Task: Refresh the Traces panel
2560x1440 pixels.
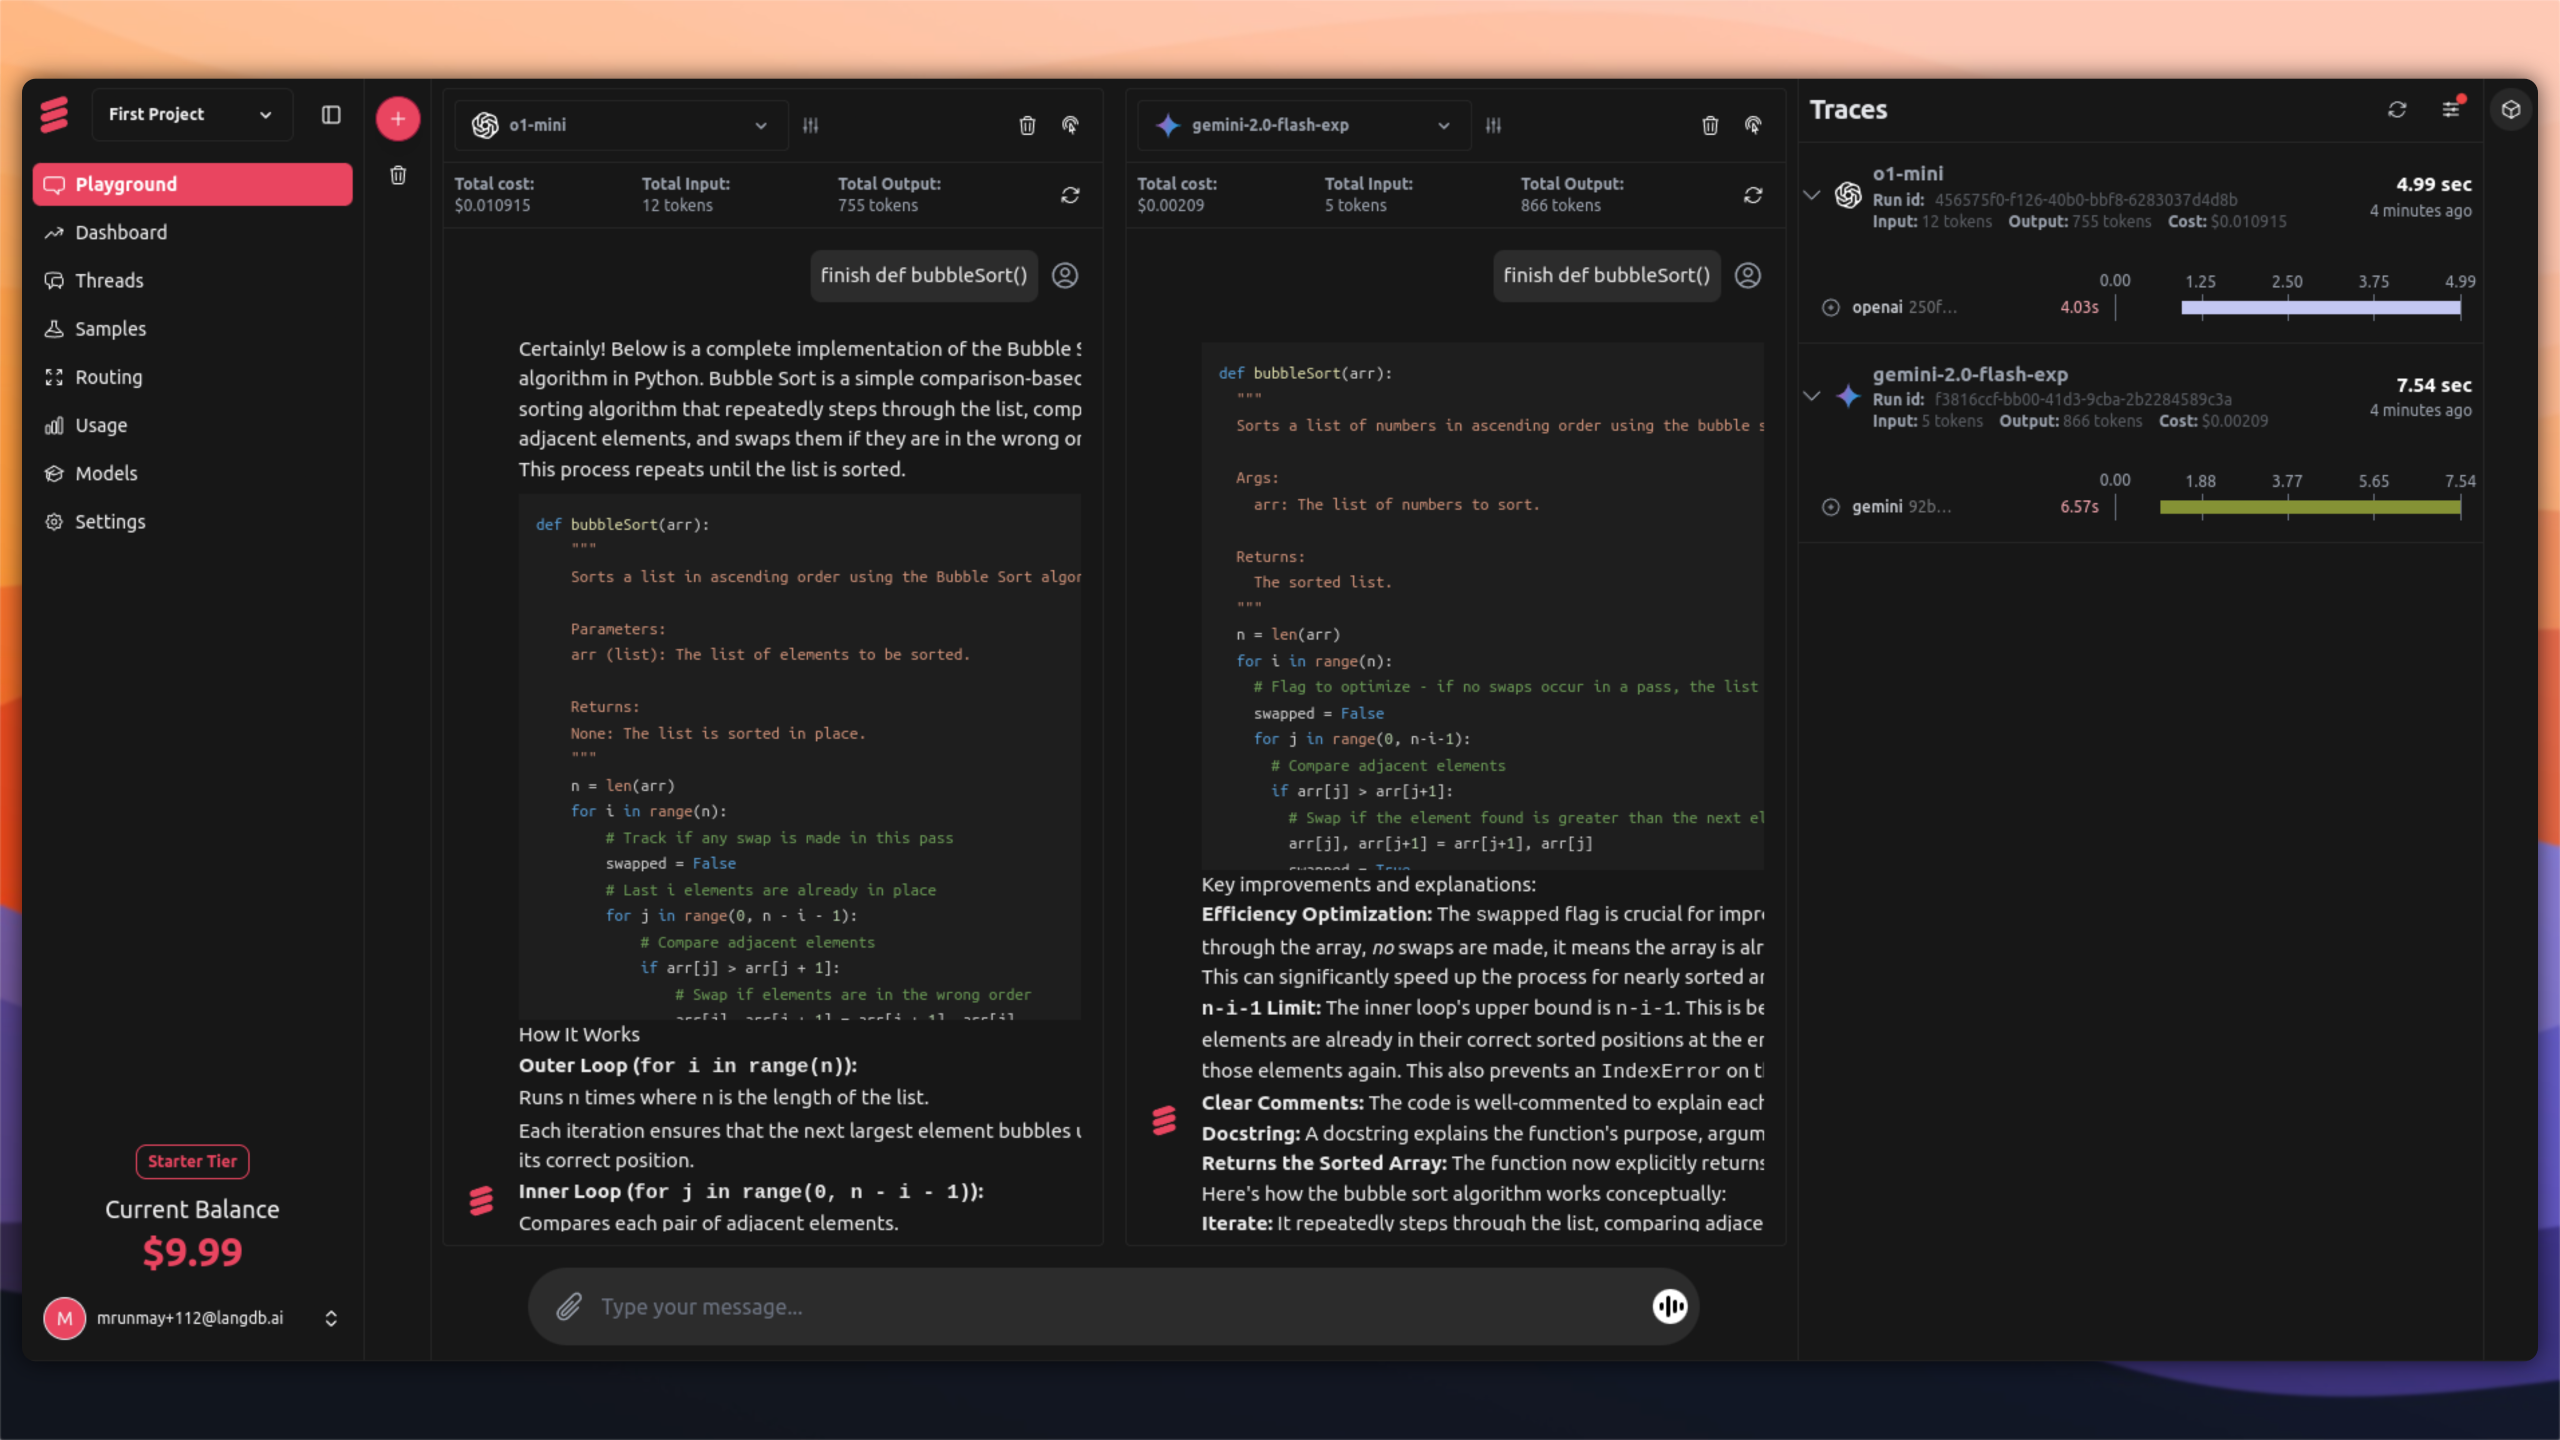Action: pyautogui.click(x=2397, y=109)
